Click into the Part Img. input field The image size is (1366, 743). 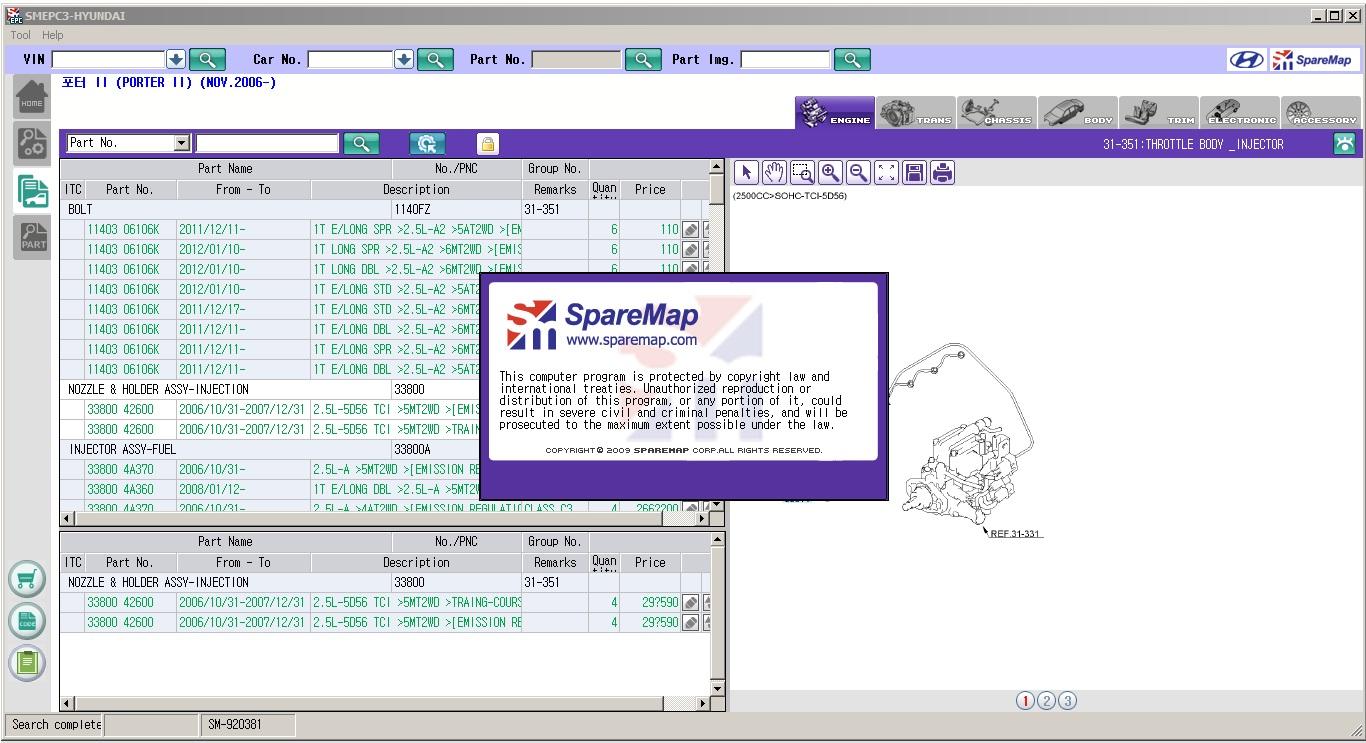[x=785, y=60]
